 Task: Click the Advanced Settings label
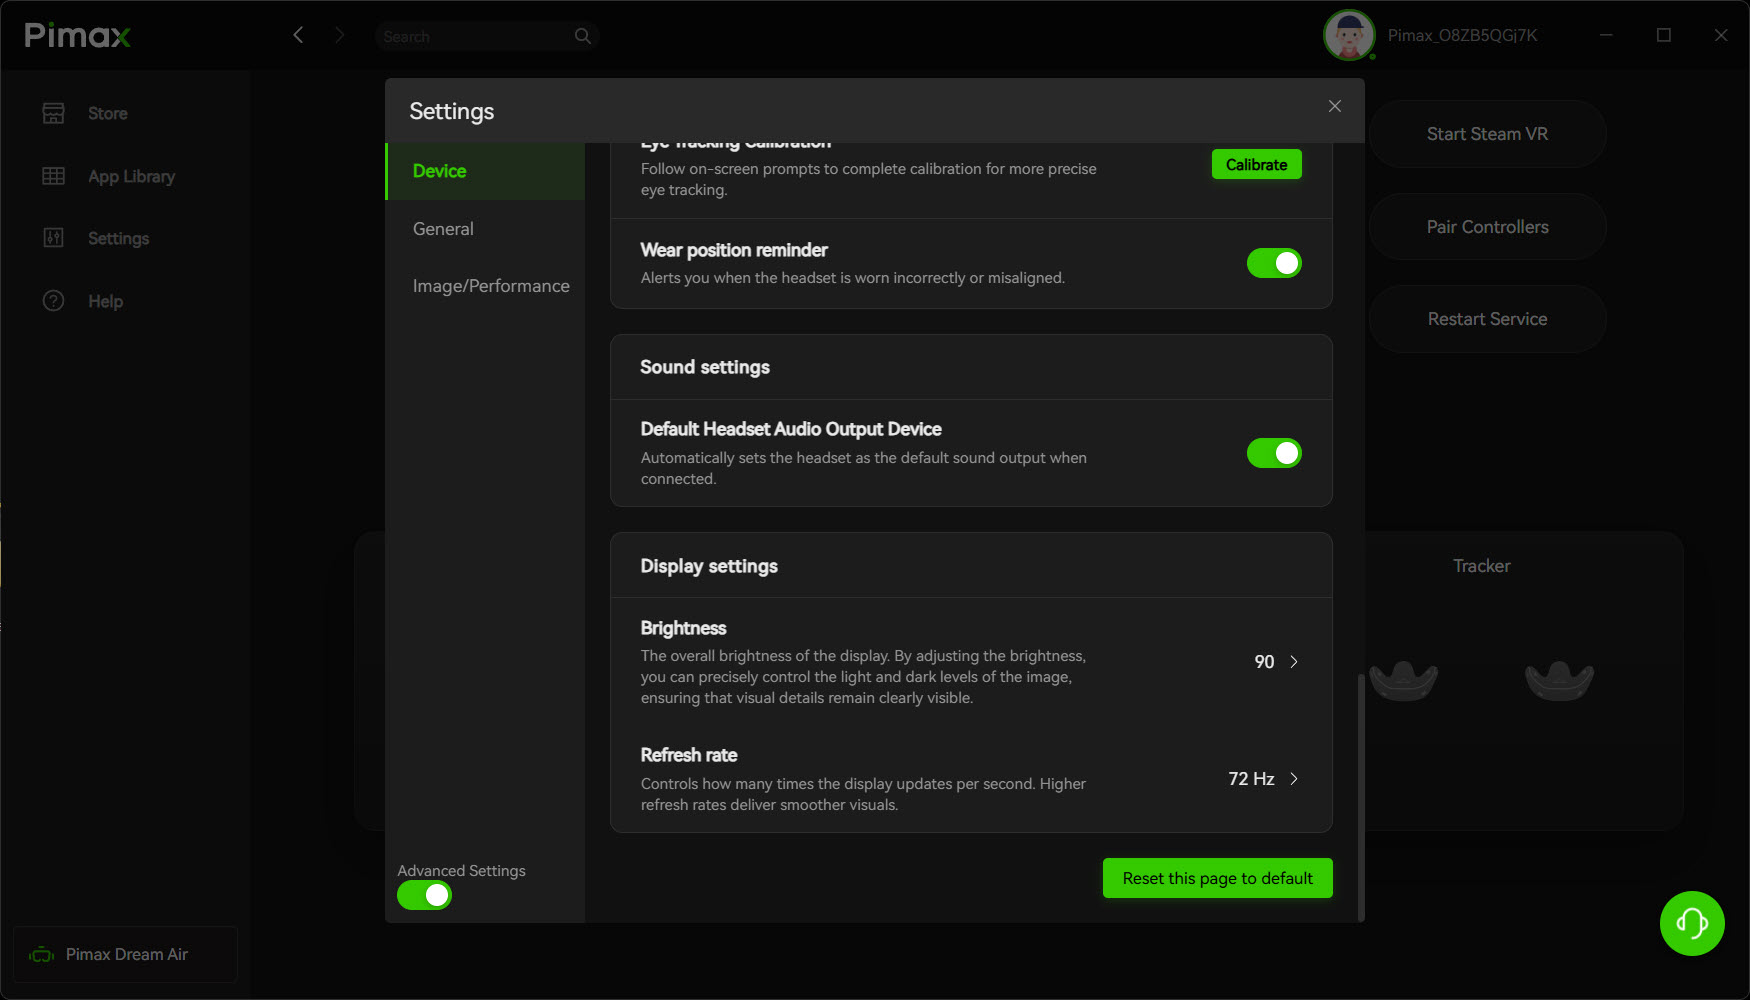pyautogui.click(x=461, y=871)
